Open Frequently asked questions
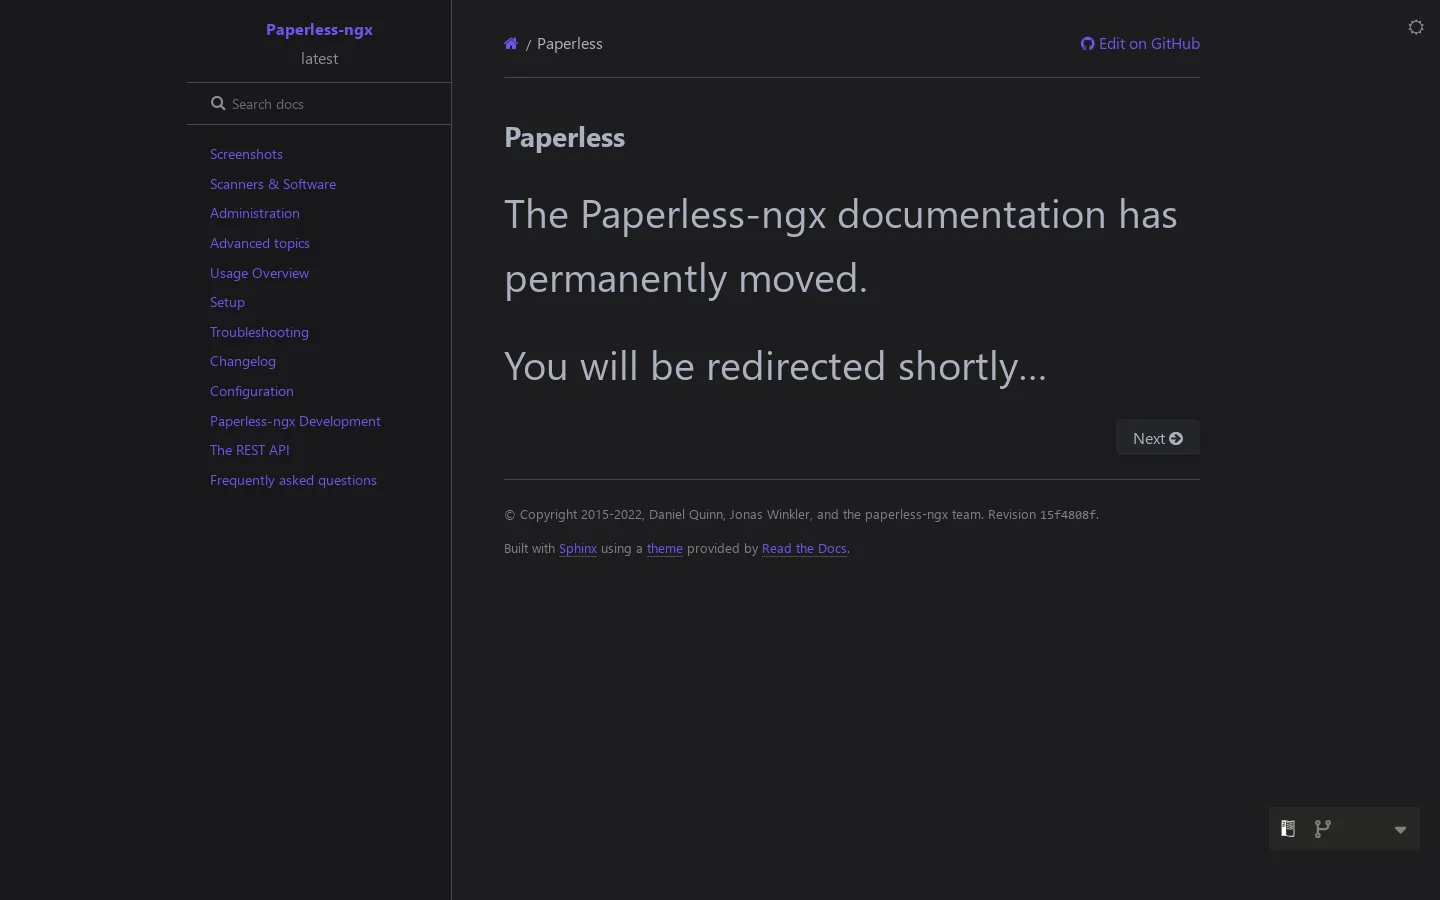The image size is (1440, 900). coord(293,480)
